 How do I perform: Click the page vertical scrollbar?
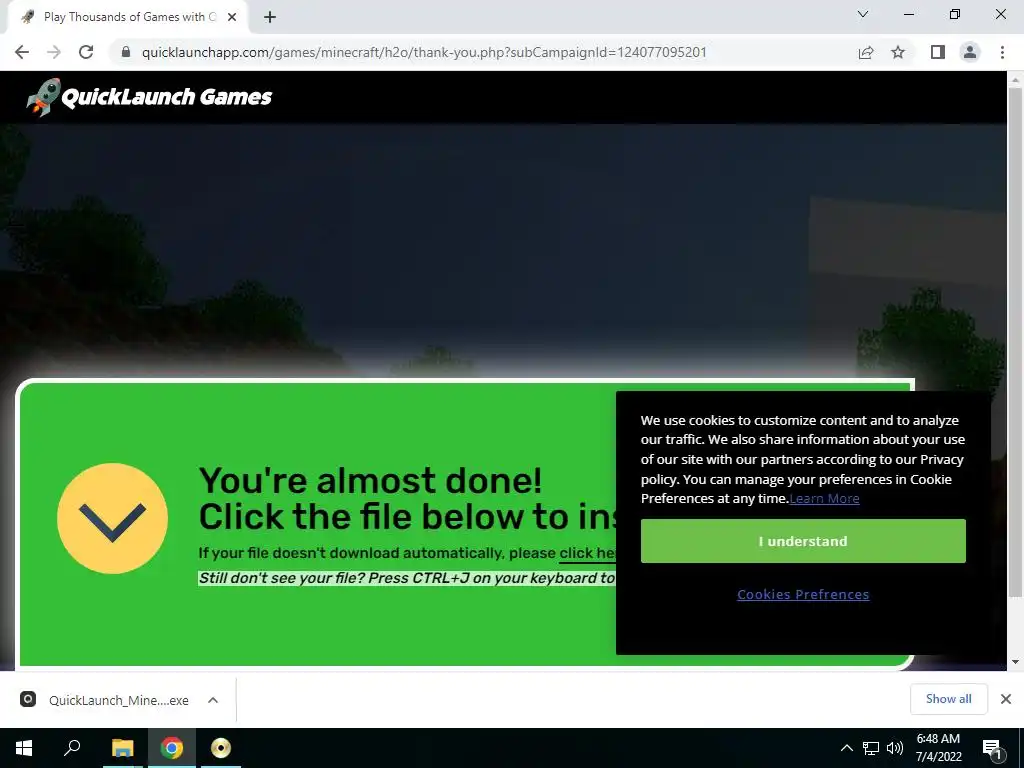[1015, 340]
